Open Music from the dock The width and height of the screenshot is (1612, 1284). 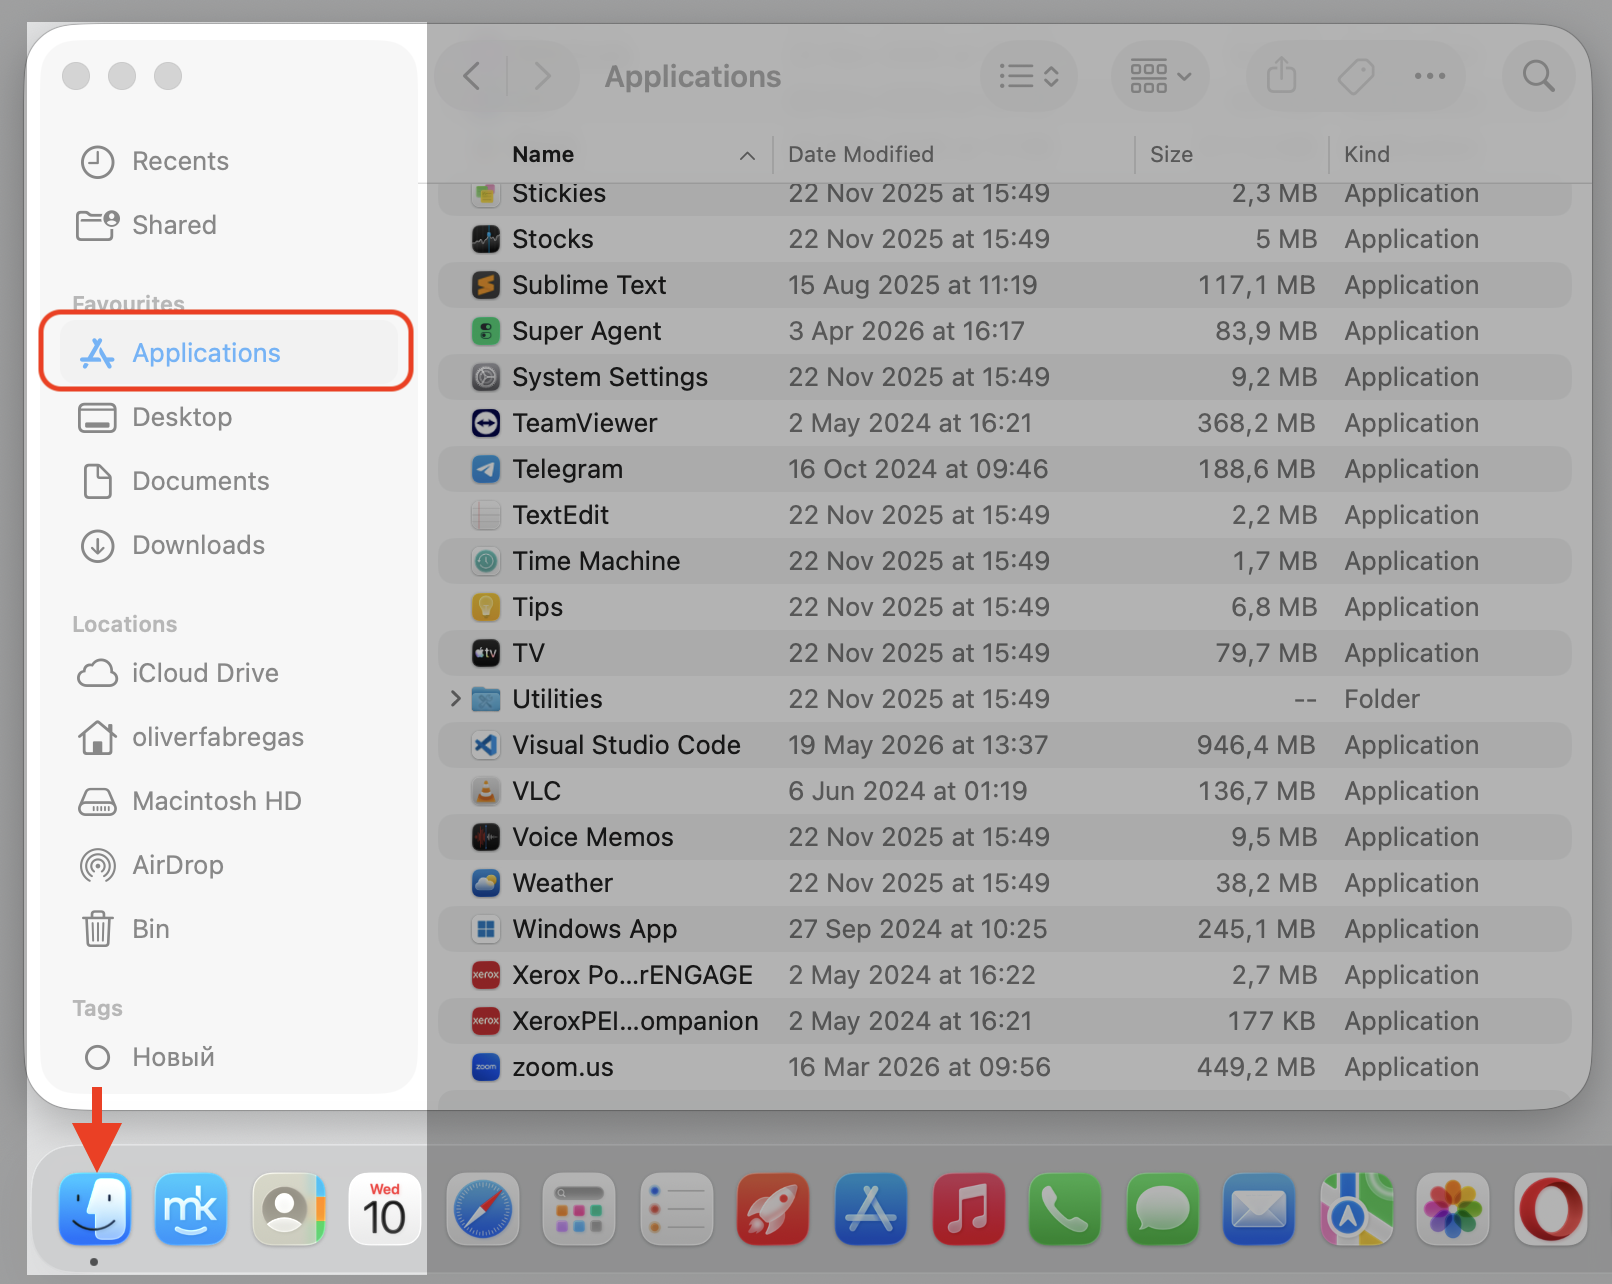[x=968, y=1209]
